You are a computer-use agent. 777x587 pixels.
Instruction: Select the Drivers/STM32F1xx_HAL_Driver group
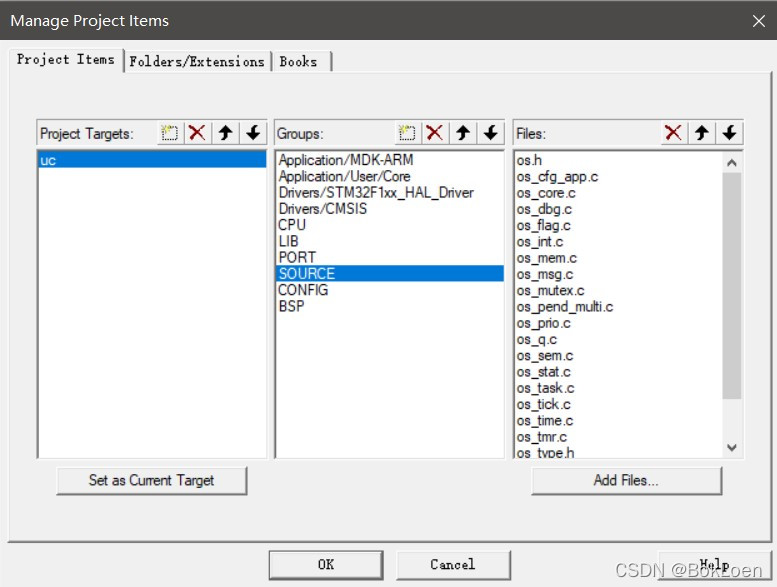[389, 193]
